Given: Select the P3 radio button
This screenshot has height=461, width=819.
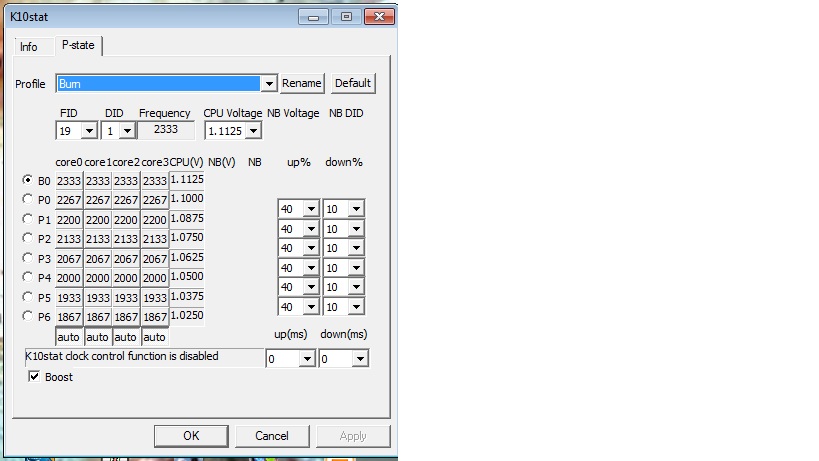Looking at the screenshot, I should 27,258.
